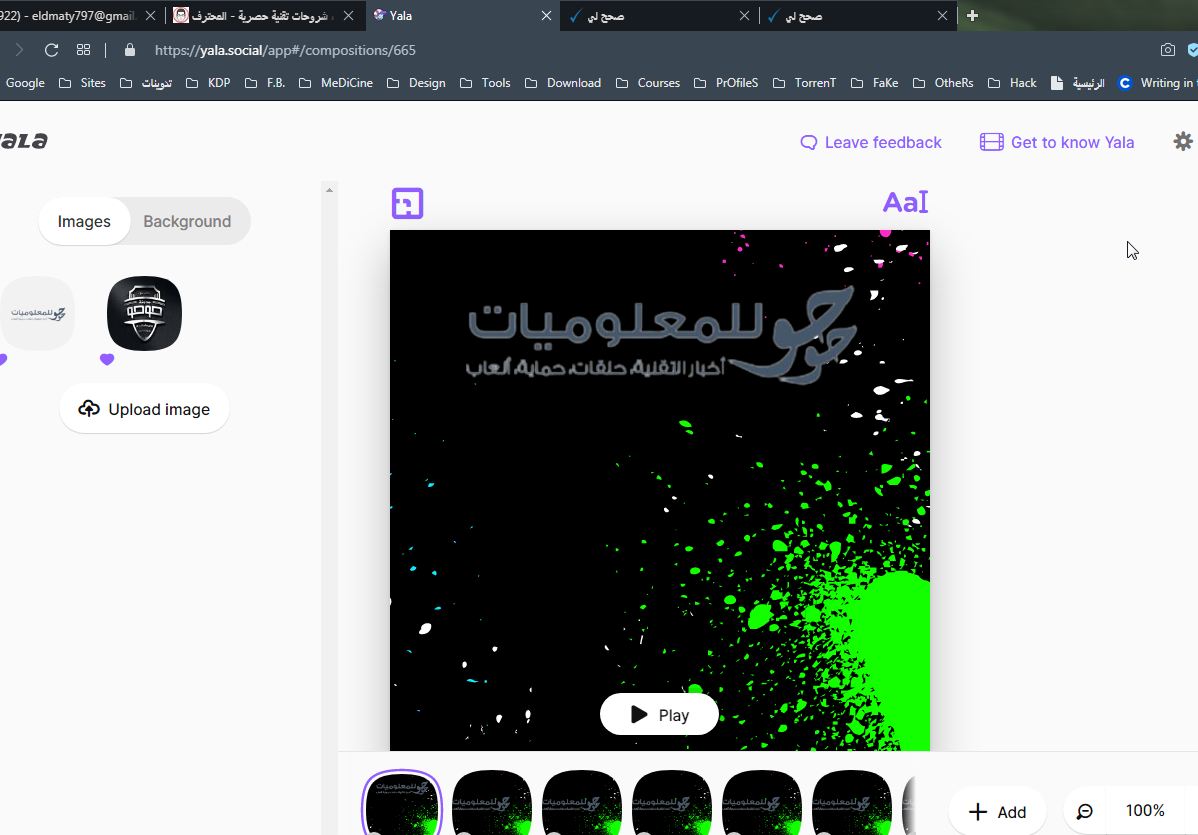Select the first highlighted frame thumbnail
The width and height of the screenshot is (1198, 835).
tap(402, 803)
